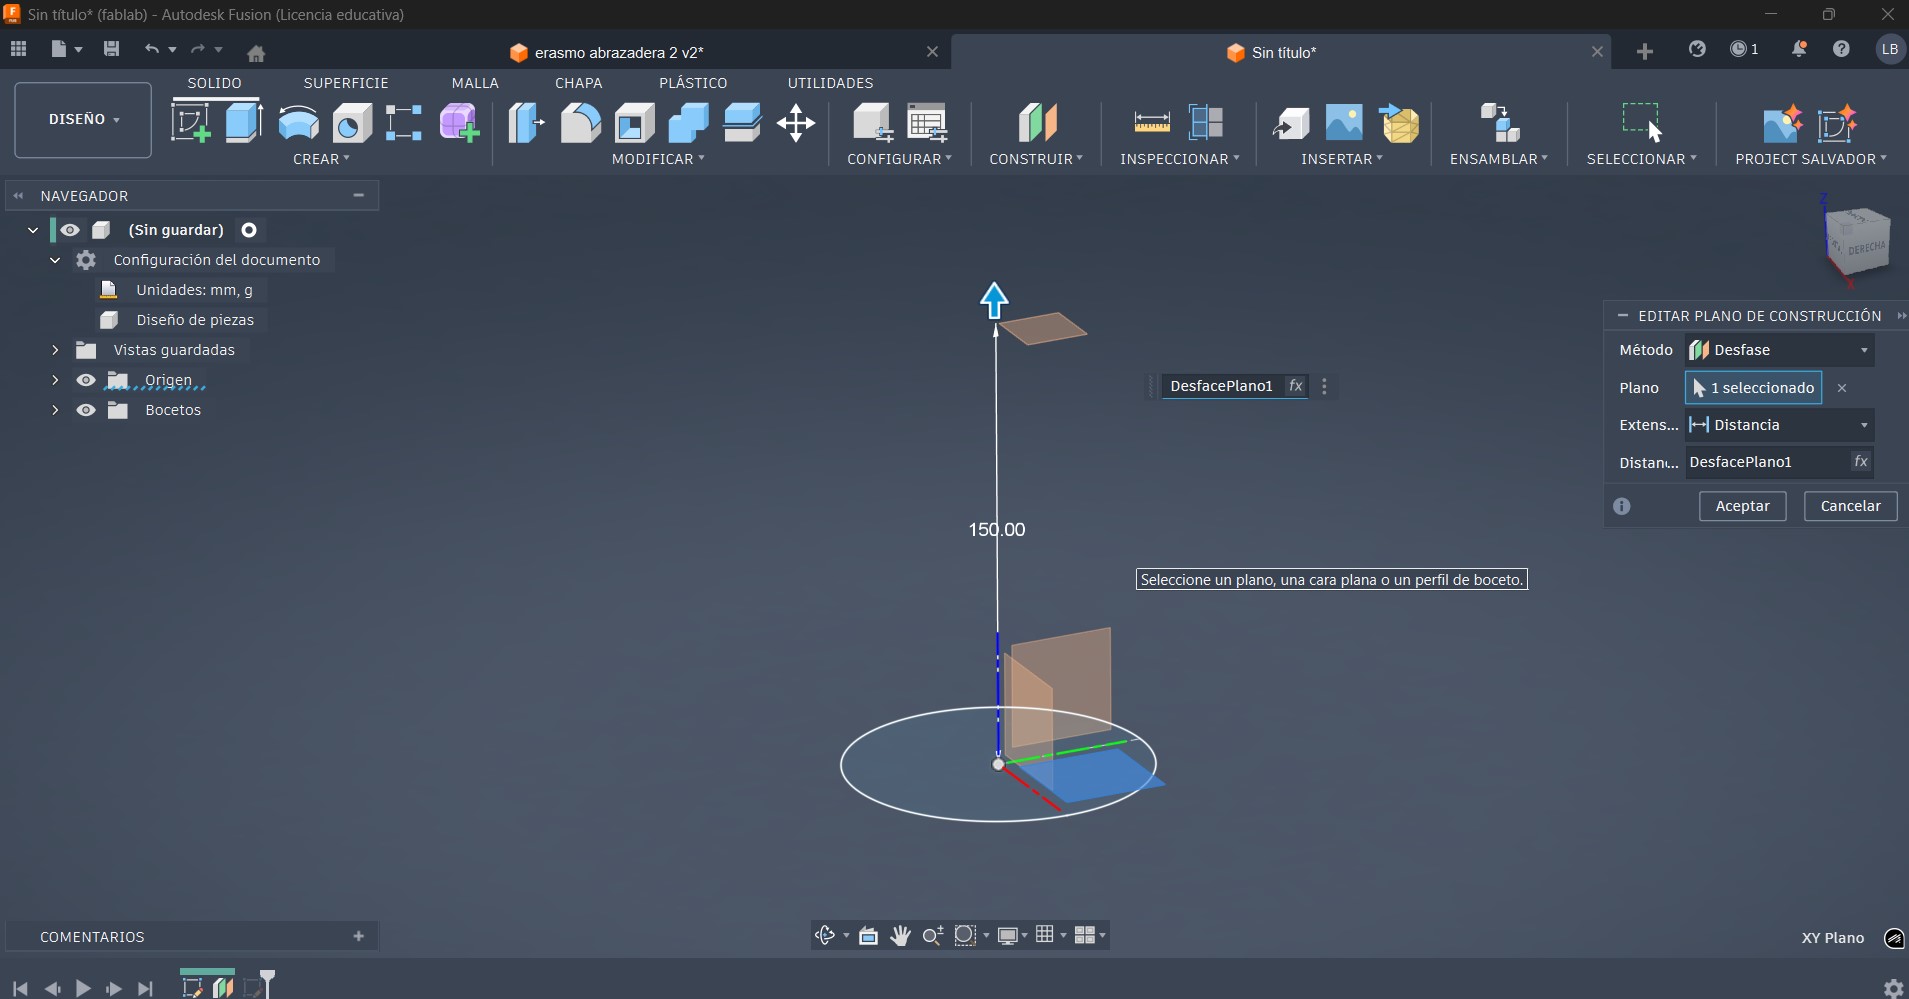Play the timeline
The height and width of the screenshot is (999, 1909).
pos(83,988)
